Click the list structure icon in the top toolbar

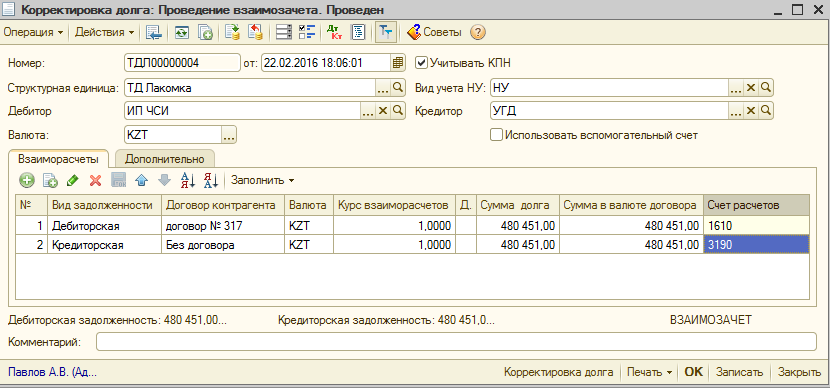coord(284,33)
